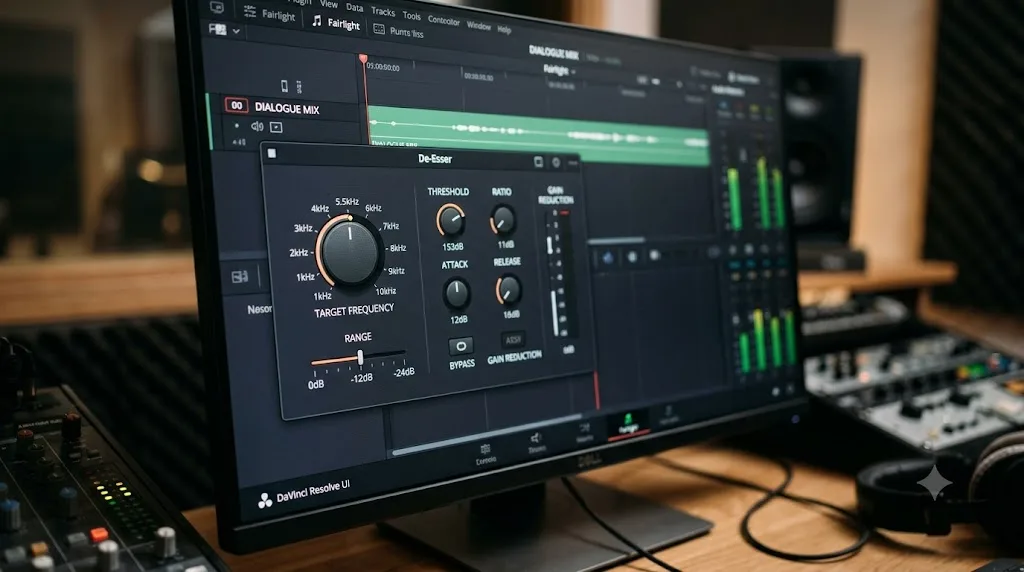Click the 05:00:00:00 timecode on the ruler
The height and width of the screenshot is (572, 1024).
click(x=383, y=67)
